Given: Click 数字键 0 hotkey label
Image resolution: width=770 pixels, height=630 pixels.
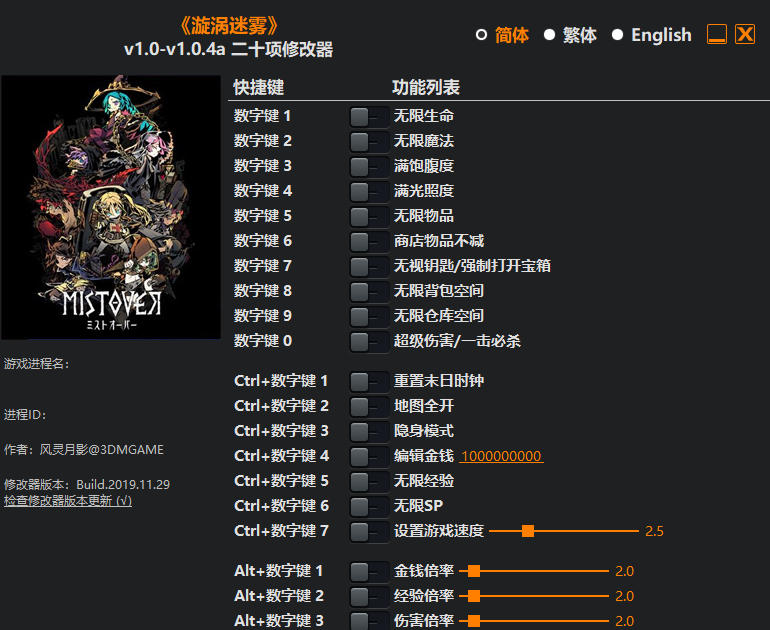Looking at the screenshot, I should click(x=263, y=340).
